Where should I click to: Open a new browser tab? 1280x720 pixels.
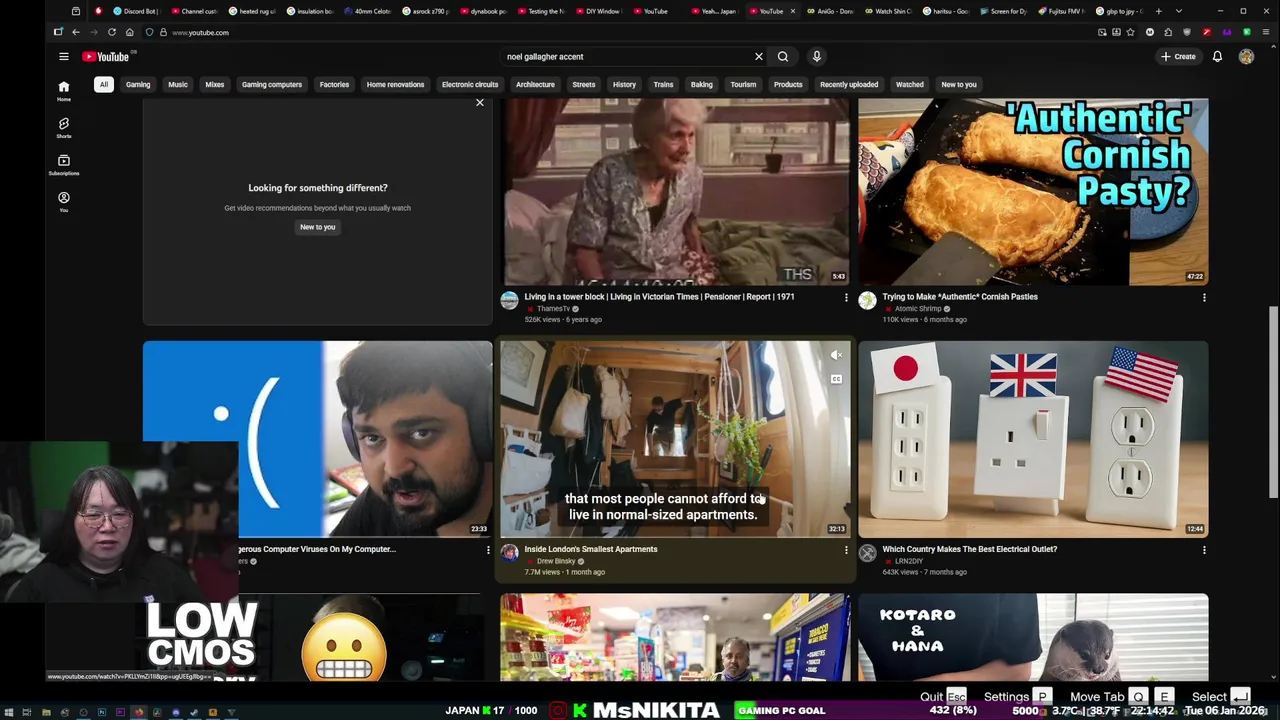point(1158,11)
